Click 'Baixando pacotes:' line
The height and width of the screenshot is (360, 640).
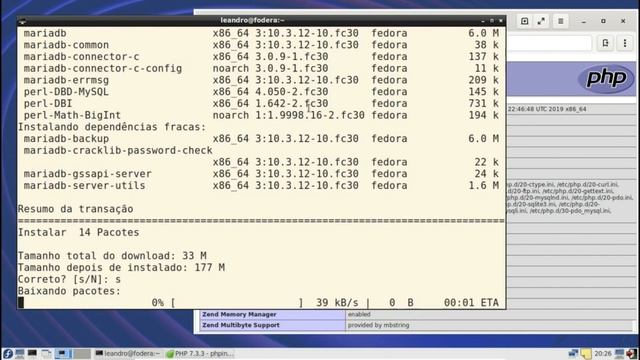coord(69,291)
